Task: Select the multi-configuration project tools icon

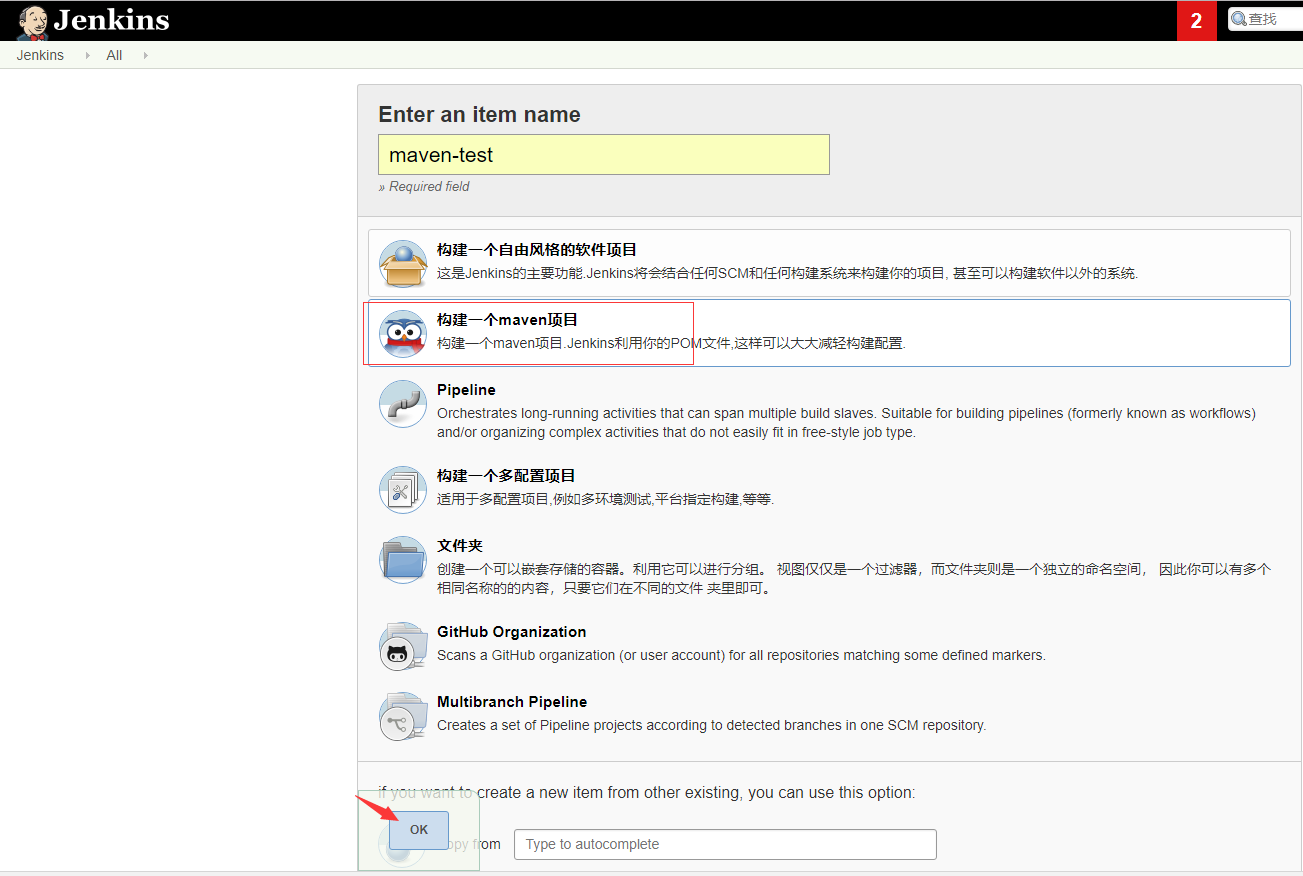Action: pos(403,490)
